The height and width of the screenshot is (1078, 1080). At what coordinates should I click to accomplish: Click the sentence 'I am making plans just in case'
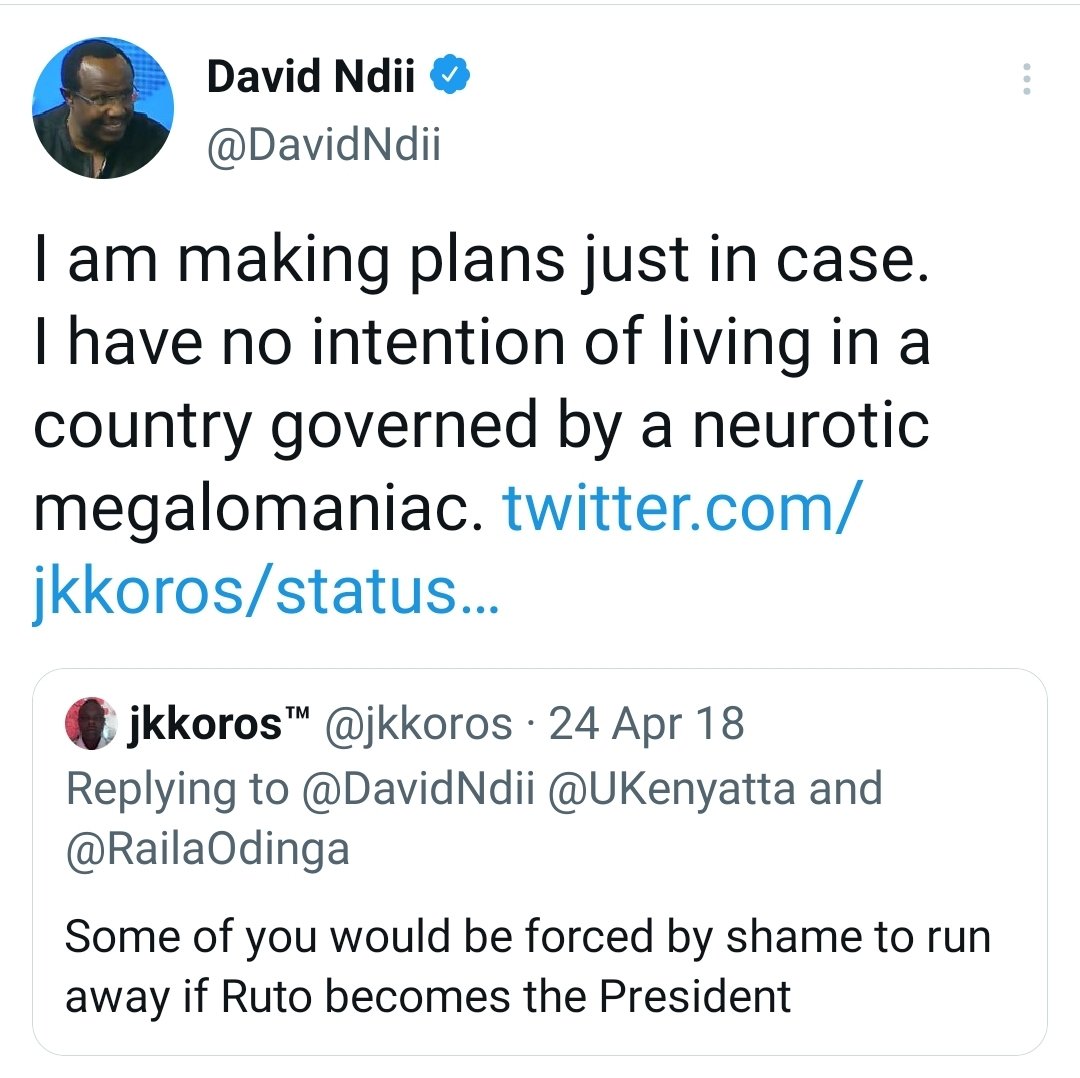tap(481, 259)
